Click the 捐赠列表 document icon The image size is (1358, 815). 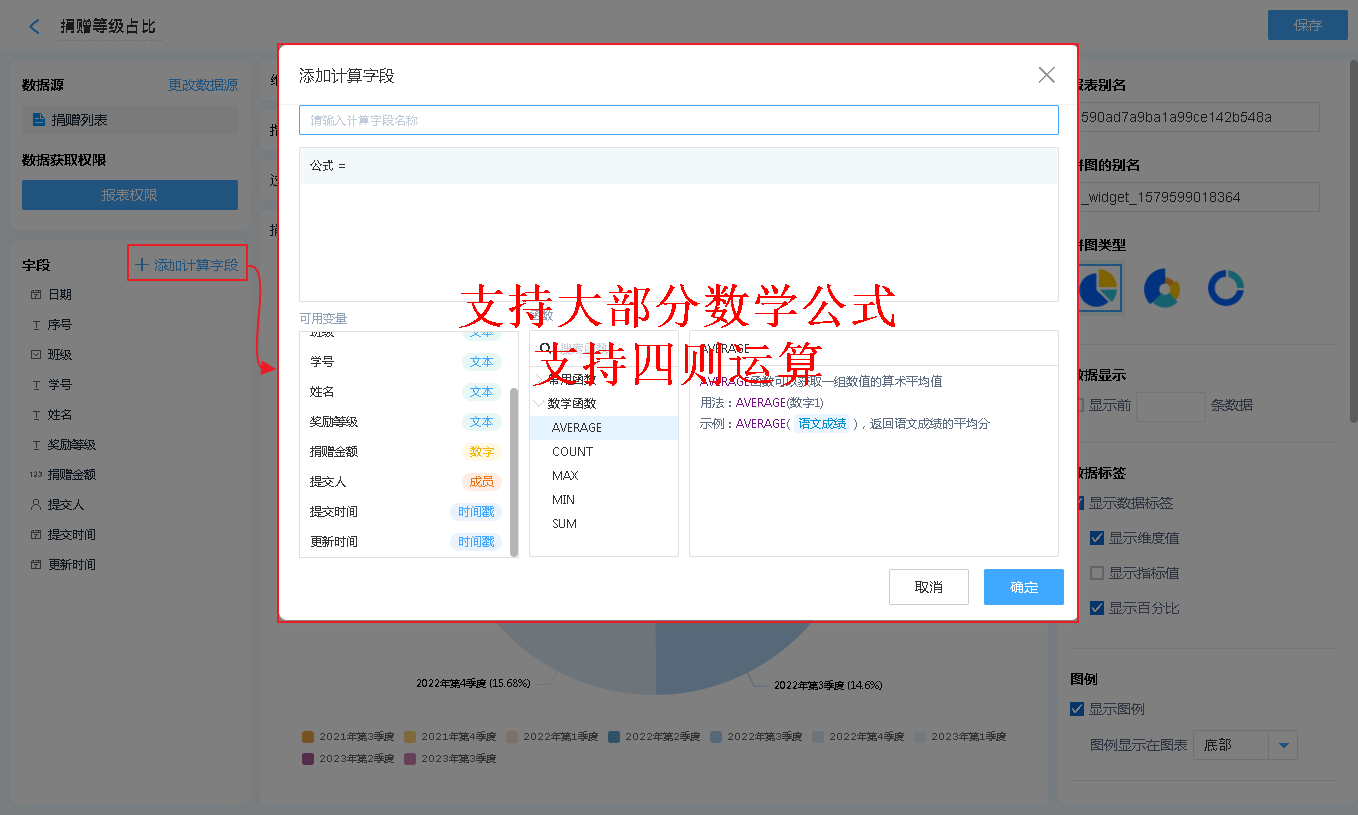39,120
